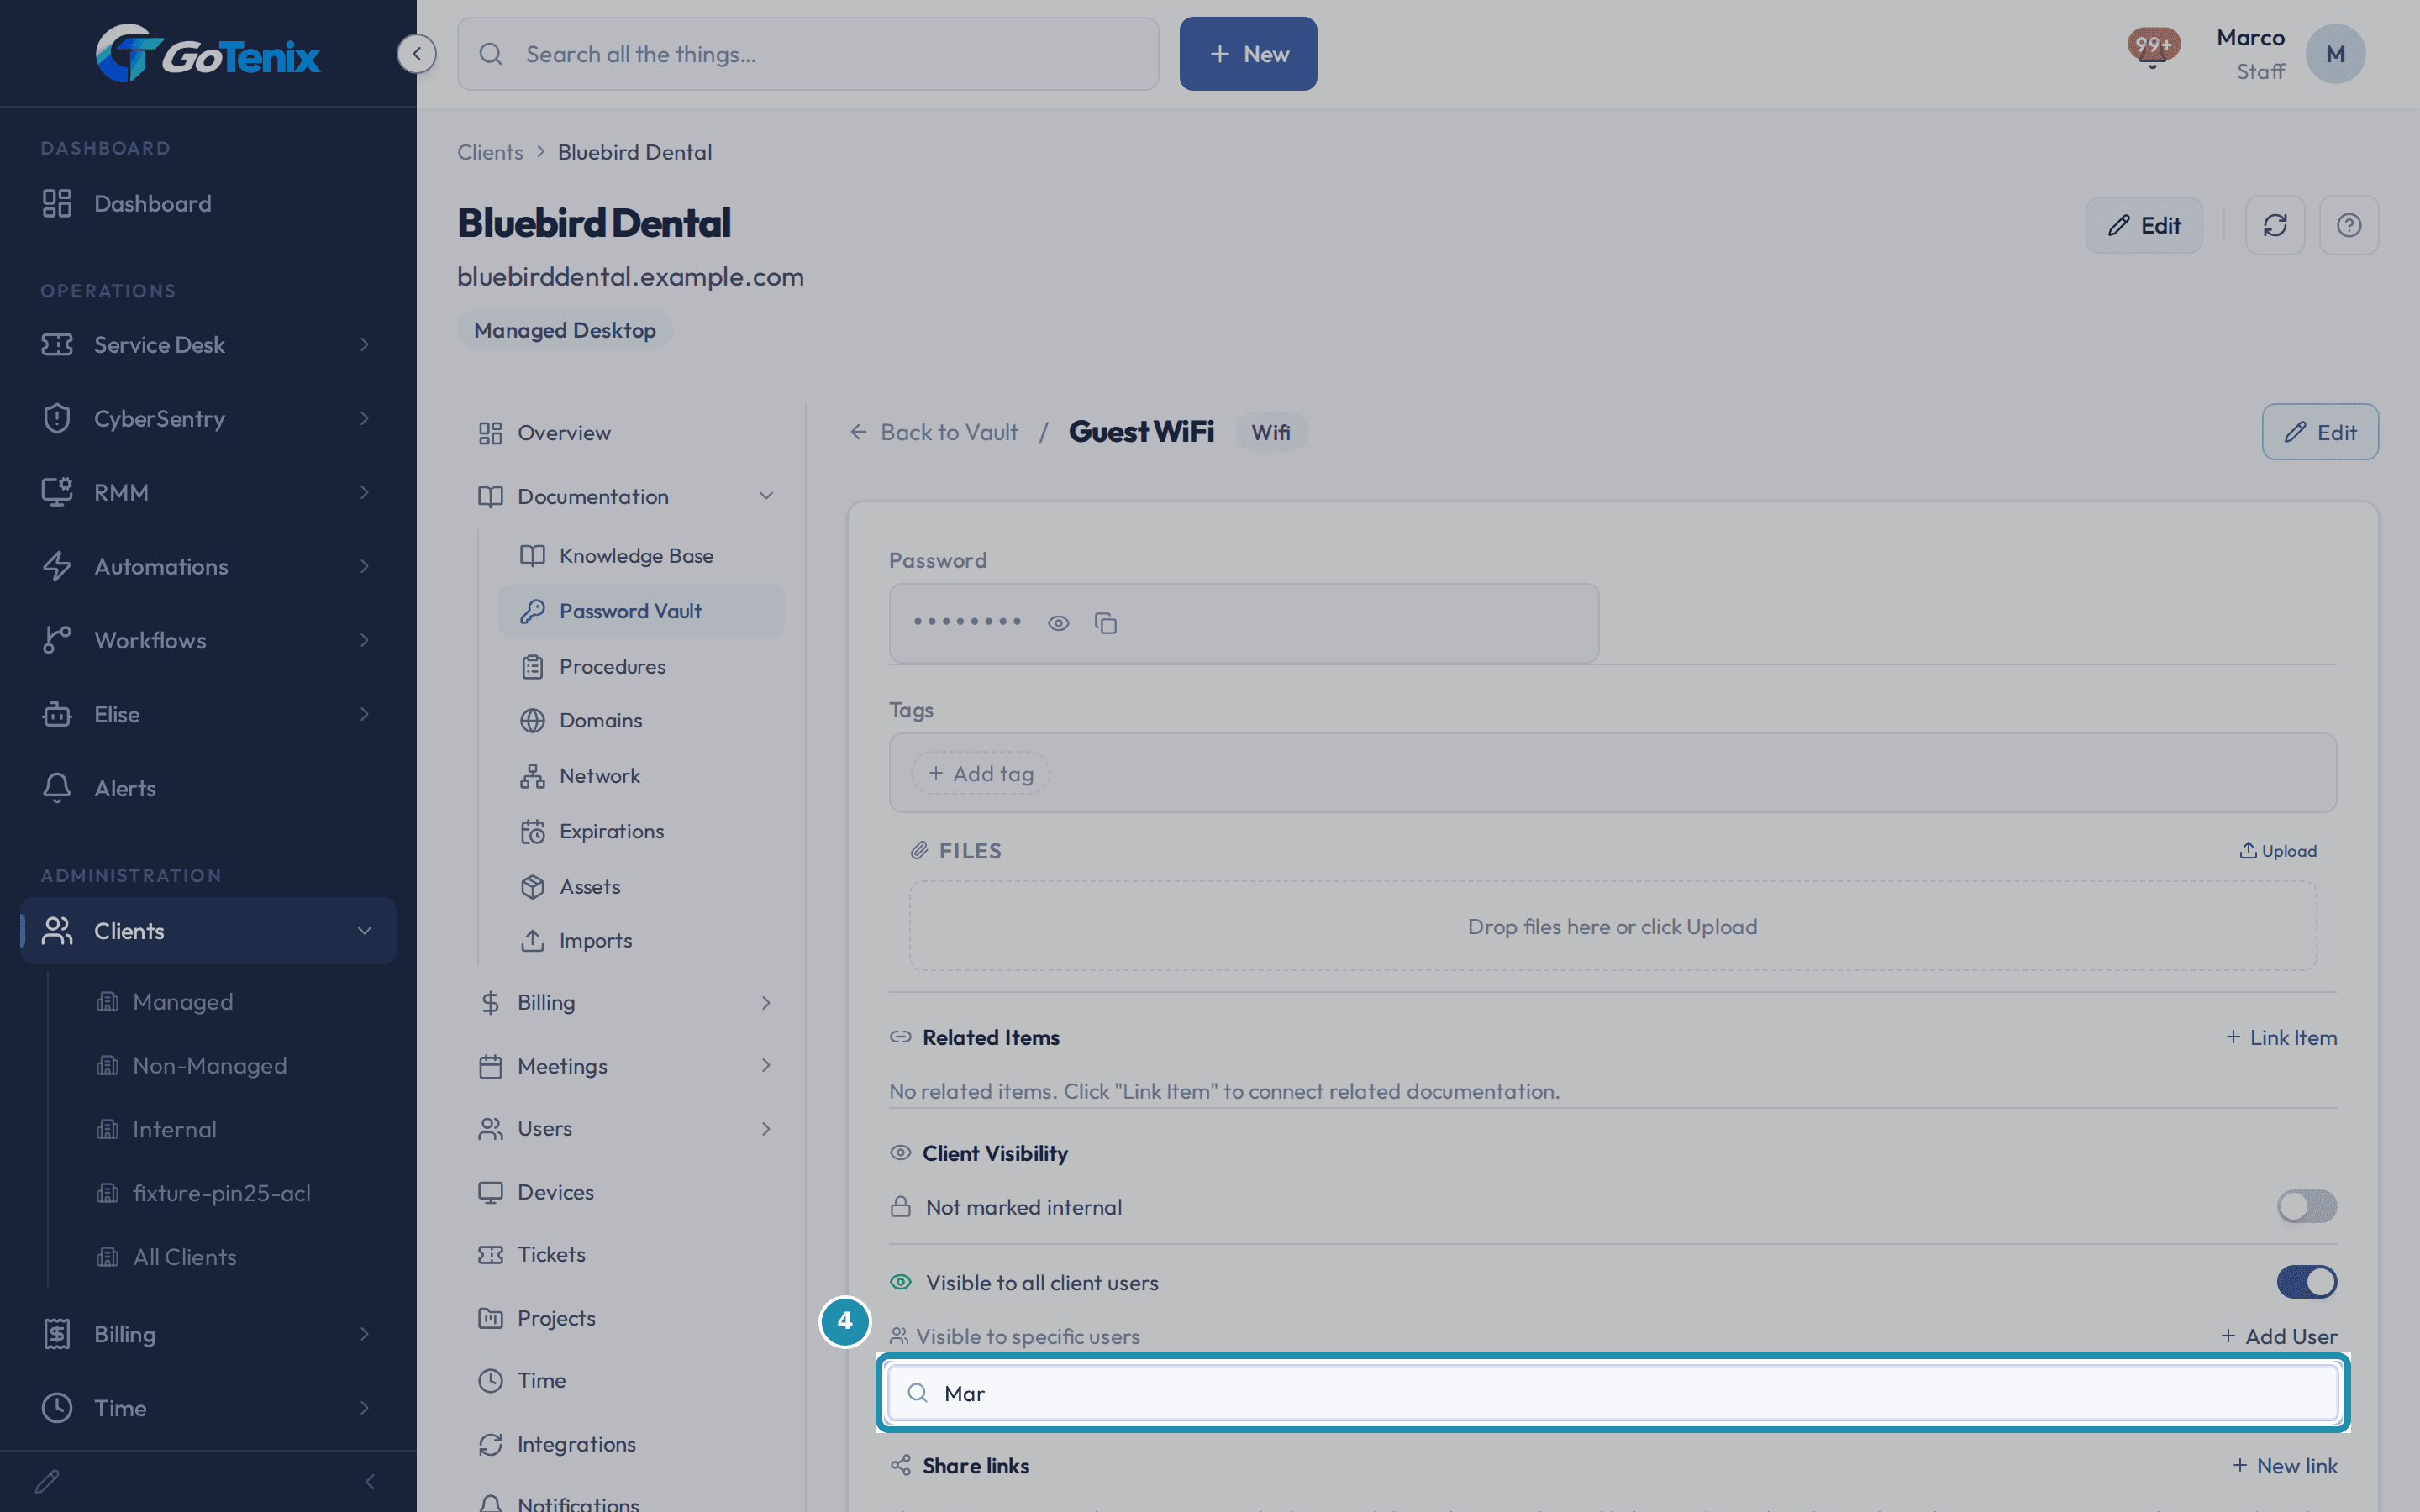
Task: Collapse sidebar with bottom chevron
Action: click(x=370, y=1481)
